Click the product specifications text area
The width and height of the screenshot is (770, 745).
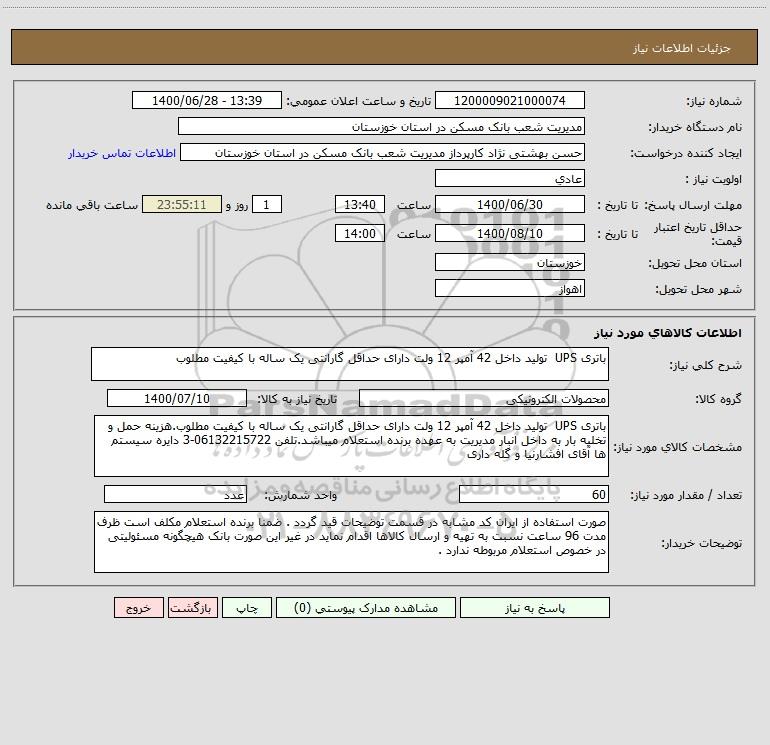351,446
